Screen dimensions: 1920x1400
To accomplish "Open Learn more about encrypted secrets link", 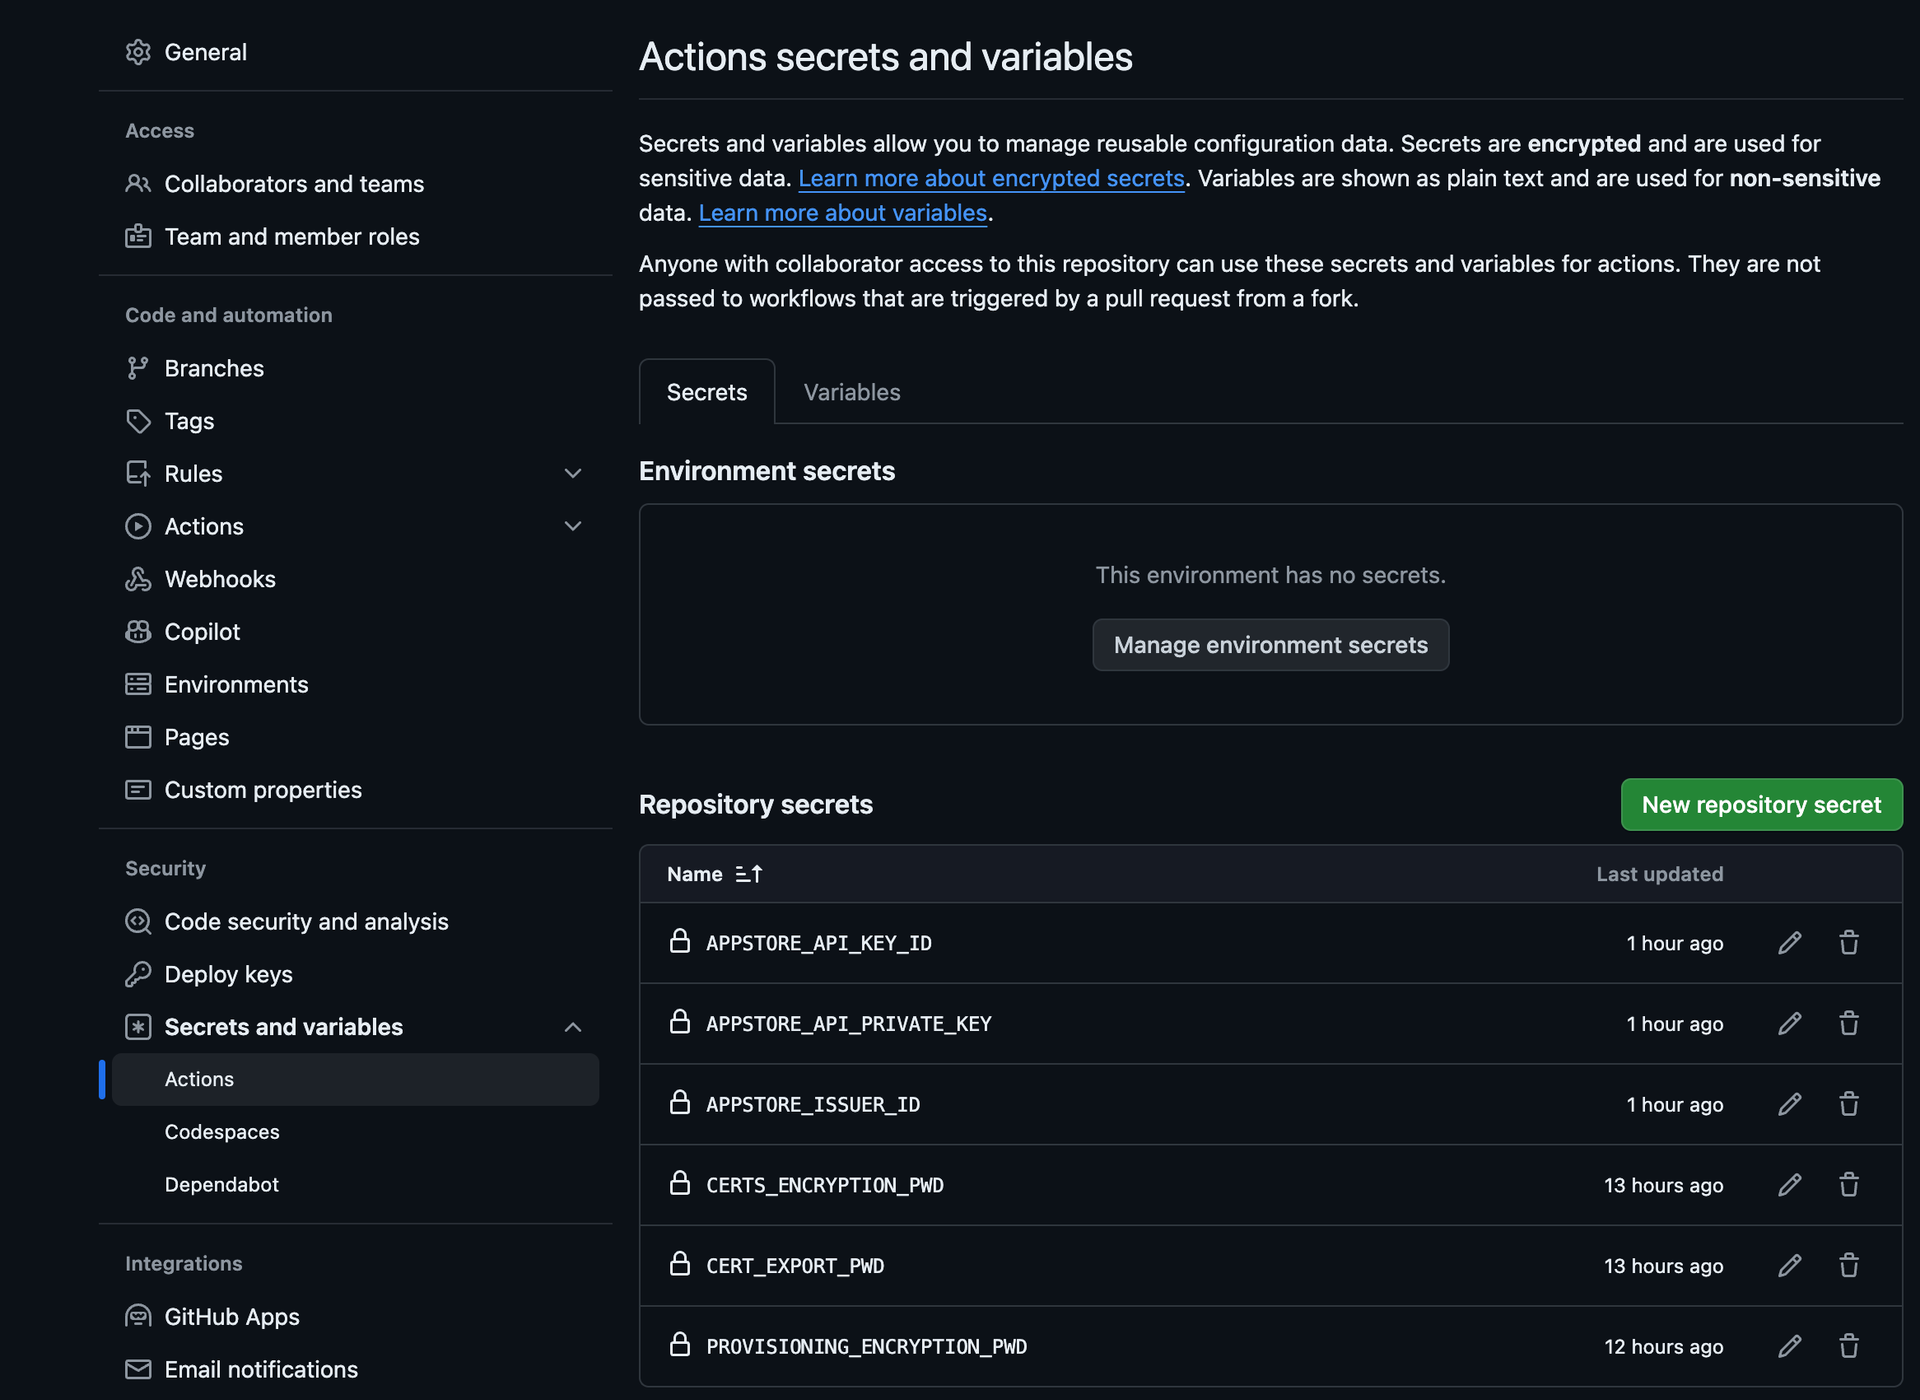I will 990,178.
